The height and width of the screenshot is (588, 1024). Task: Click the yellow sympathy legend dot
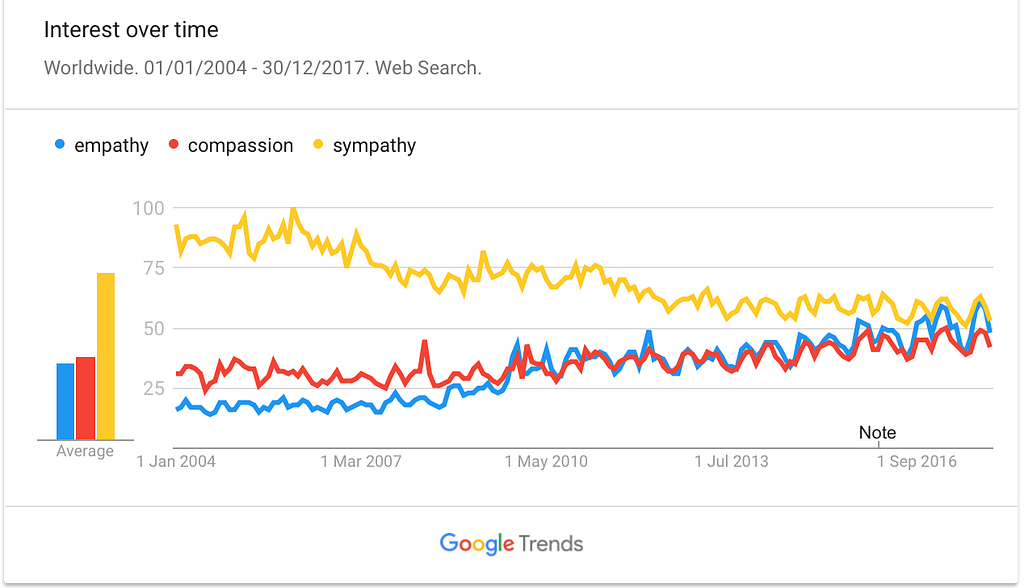pos(318,146)
